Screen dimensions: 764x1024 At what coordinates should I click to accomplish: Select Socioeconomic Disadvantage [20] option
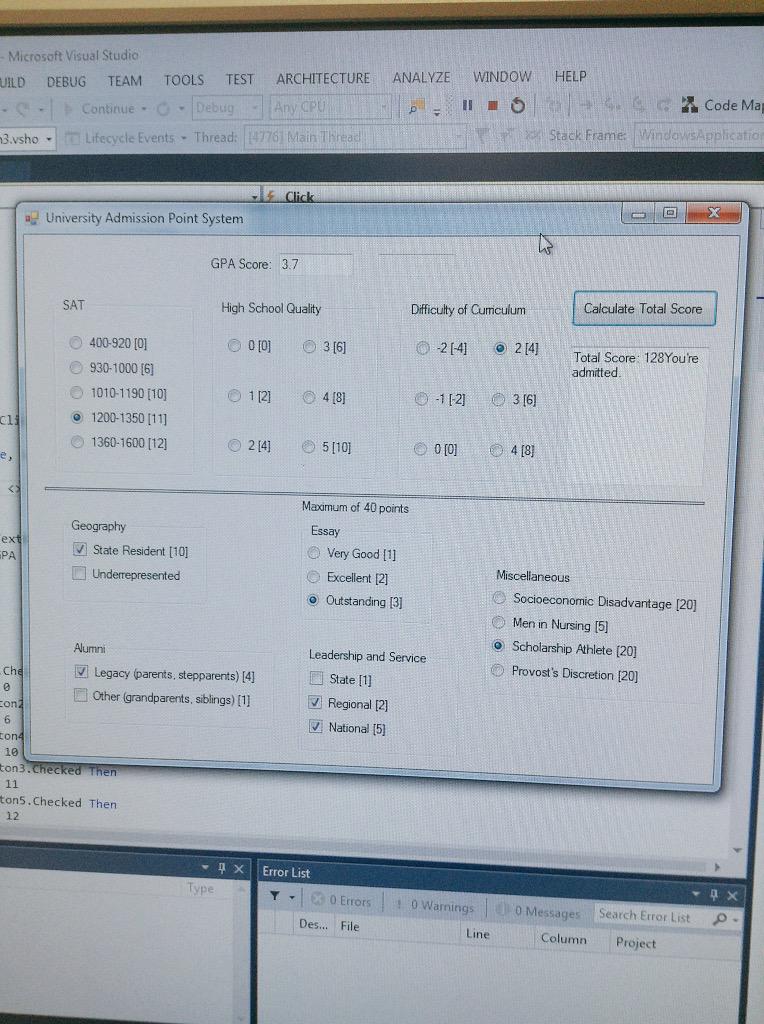pyautogui.click(x=499, y=598)
